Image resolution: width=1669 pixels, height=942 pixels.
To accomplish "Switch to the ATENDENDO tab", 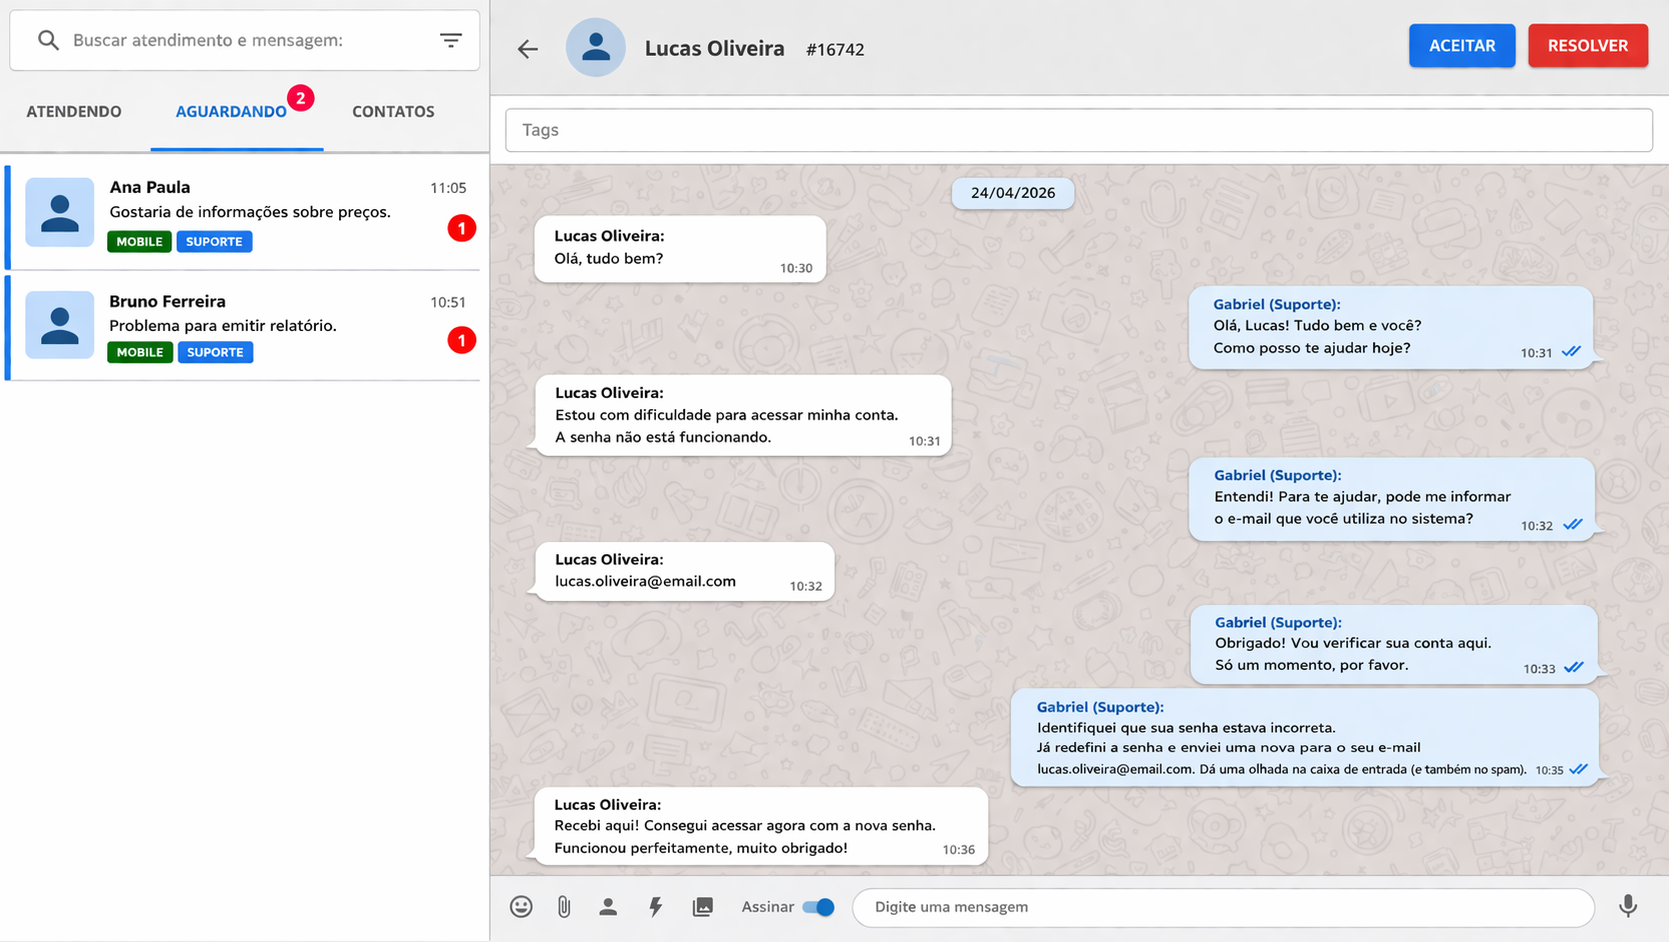I will tap(73, 111).
